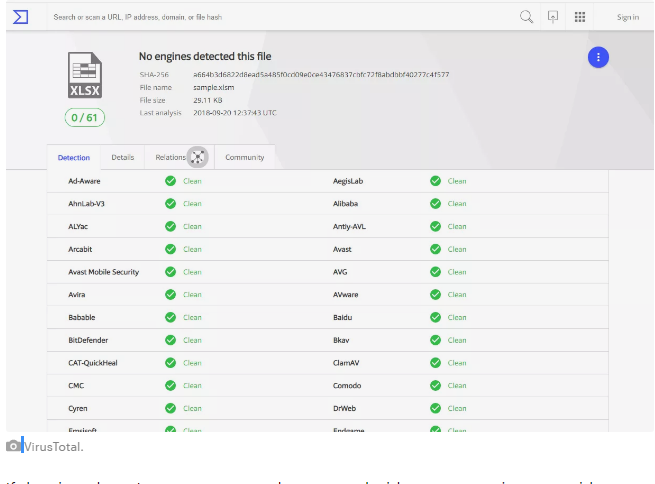Click the green check next to Bkav
This screenshot has width=655, height=484.
coord(435,340)
